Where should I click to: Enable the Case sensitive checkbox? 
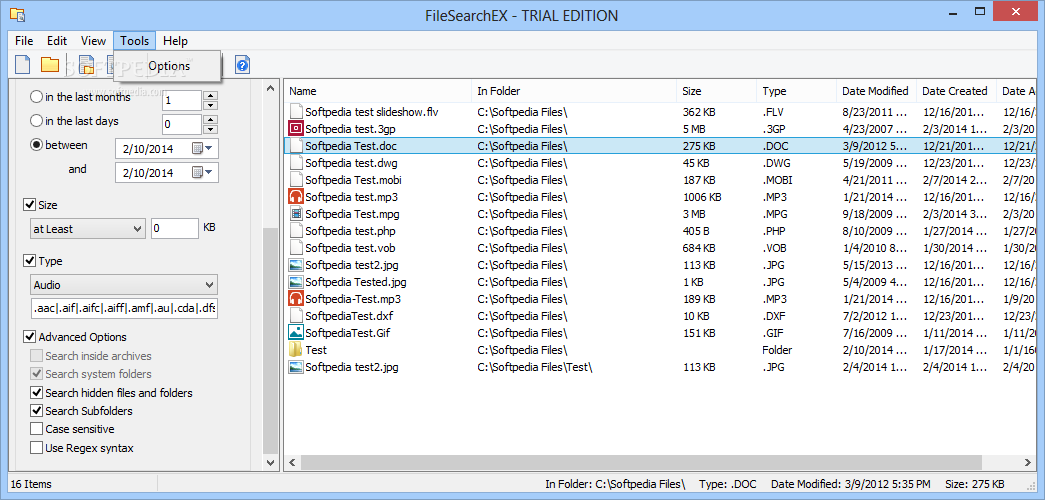[36, 429]
